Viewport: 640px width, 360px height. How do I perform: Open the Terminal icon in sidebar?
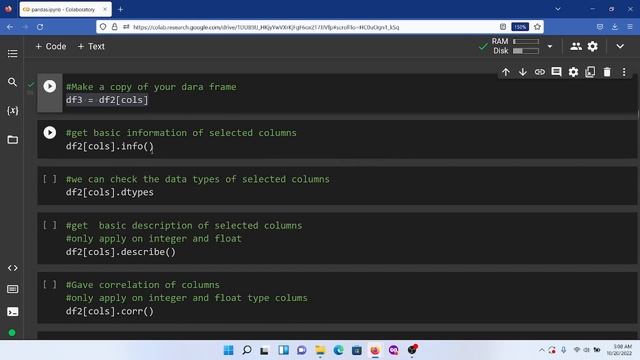[x=12, y=312]
